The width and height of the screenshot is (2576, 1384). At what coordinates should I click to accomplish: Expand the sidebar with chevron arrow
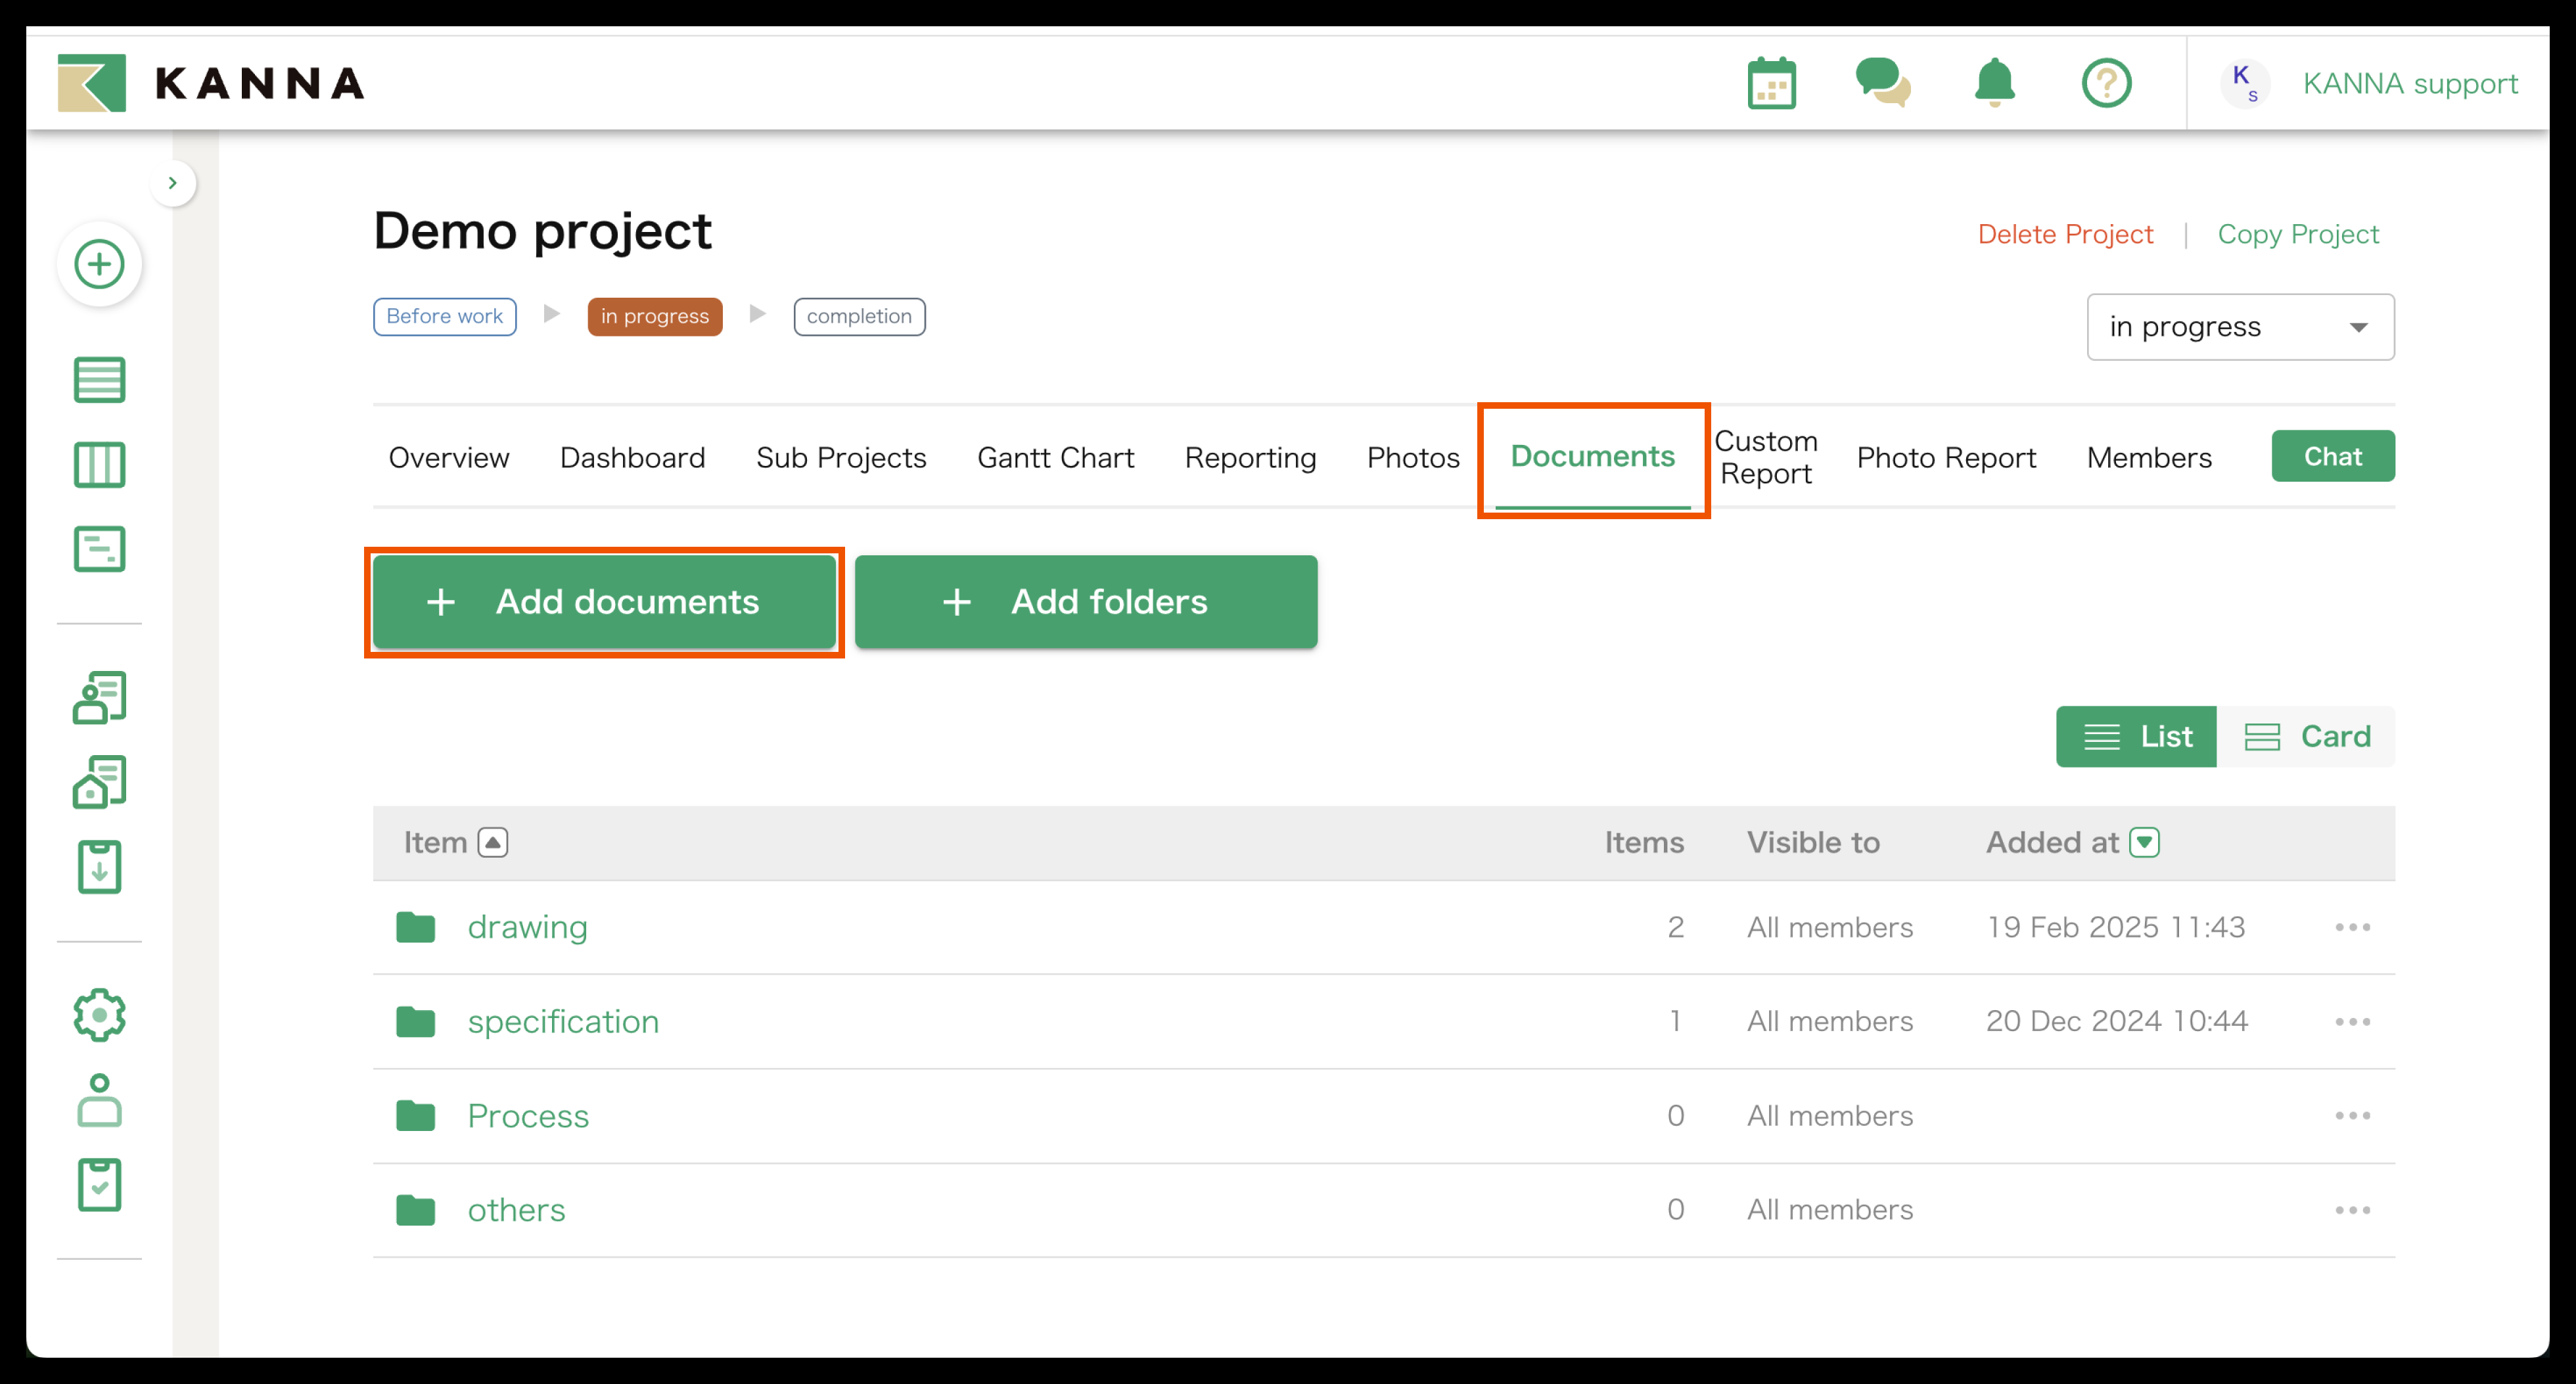click(x=173, y=183)
